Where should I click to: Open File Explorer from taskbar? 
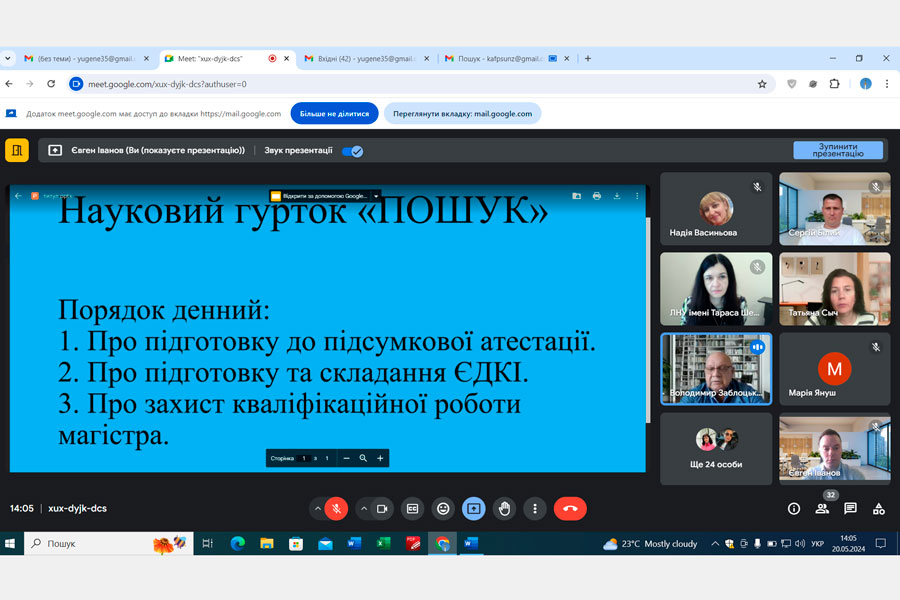[266, 543]
